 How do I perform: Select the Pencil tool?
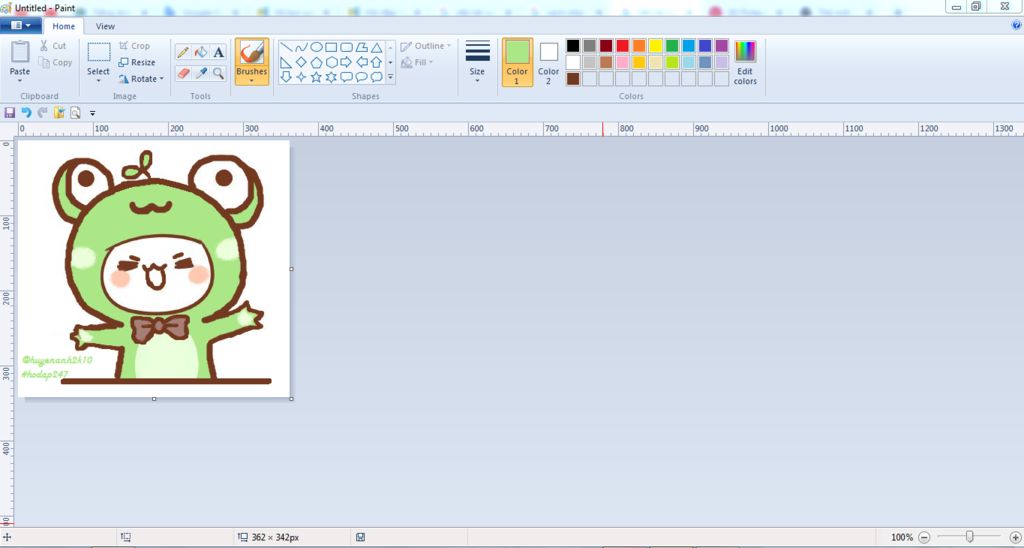tap(183, 52)
